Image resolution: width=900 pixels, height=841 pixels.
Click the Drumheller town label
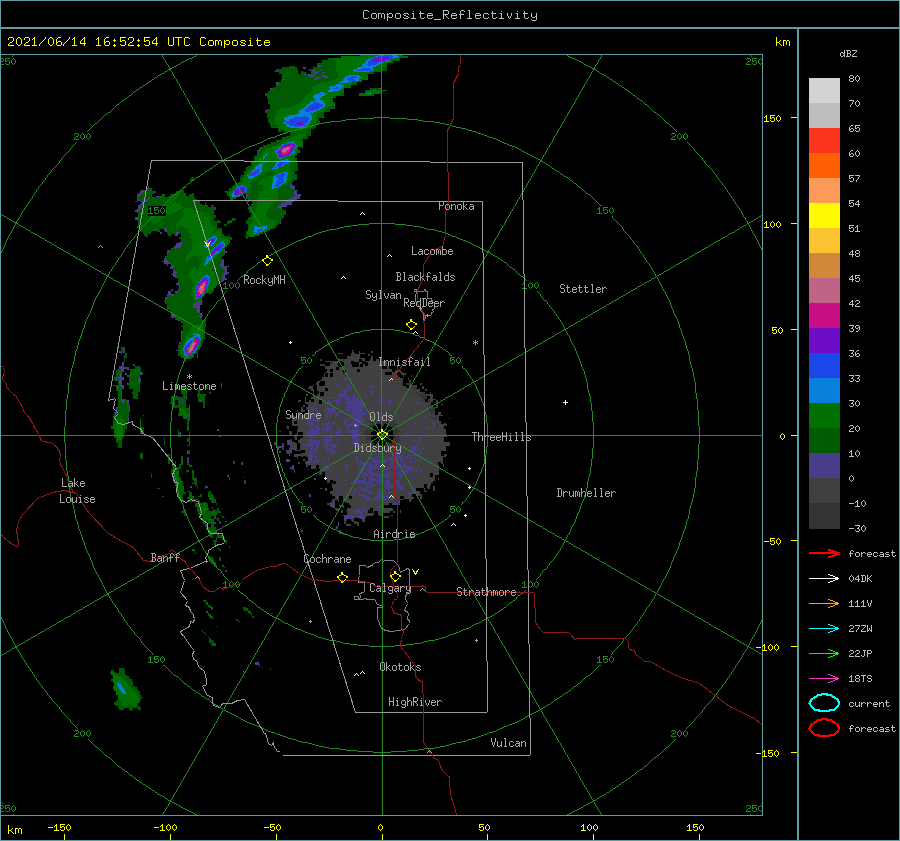point(586,493)
